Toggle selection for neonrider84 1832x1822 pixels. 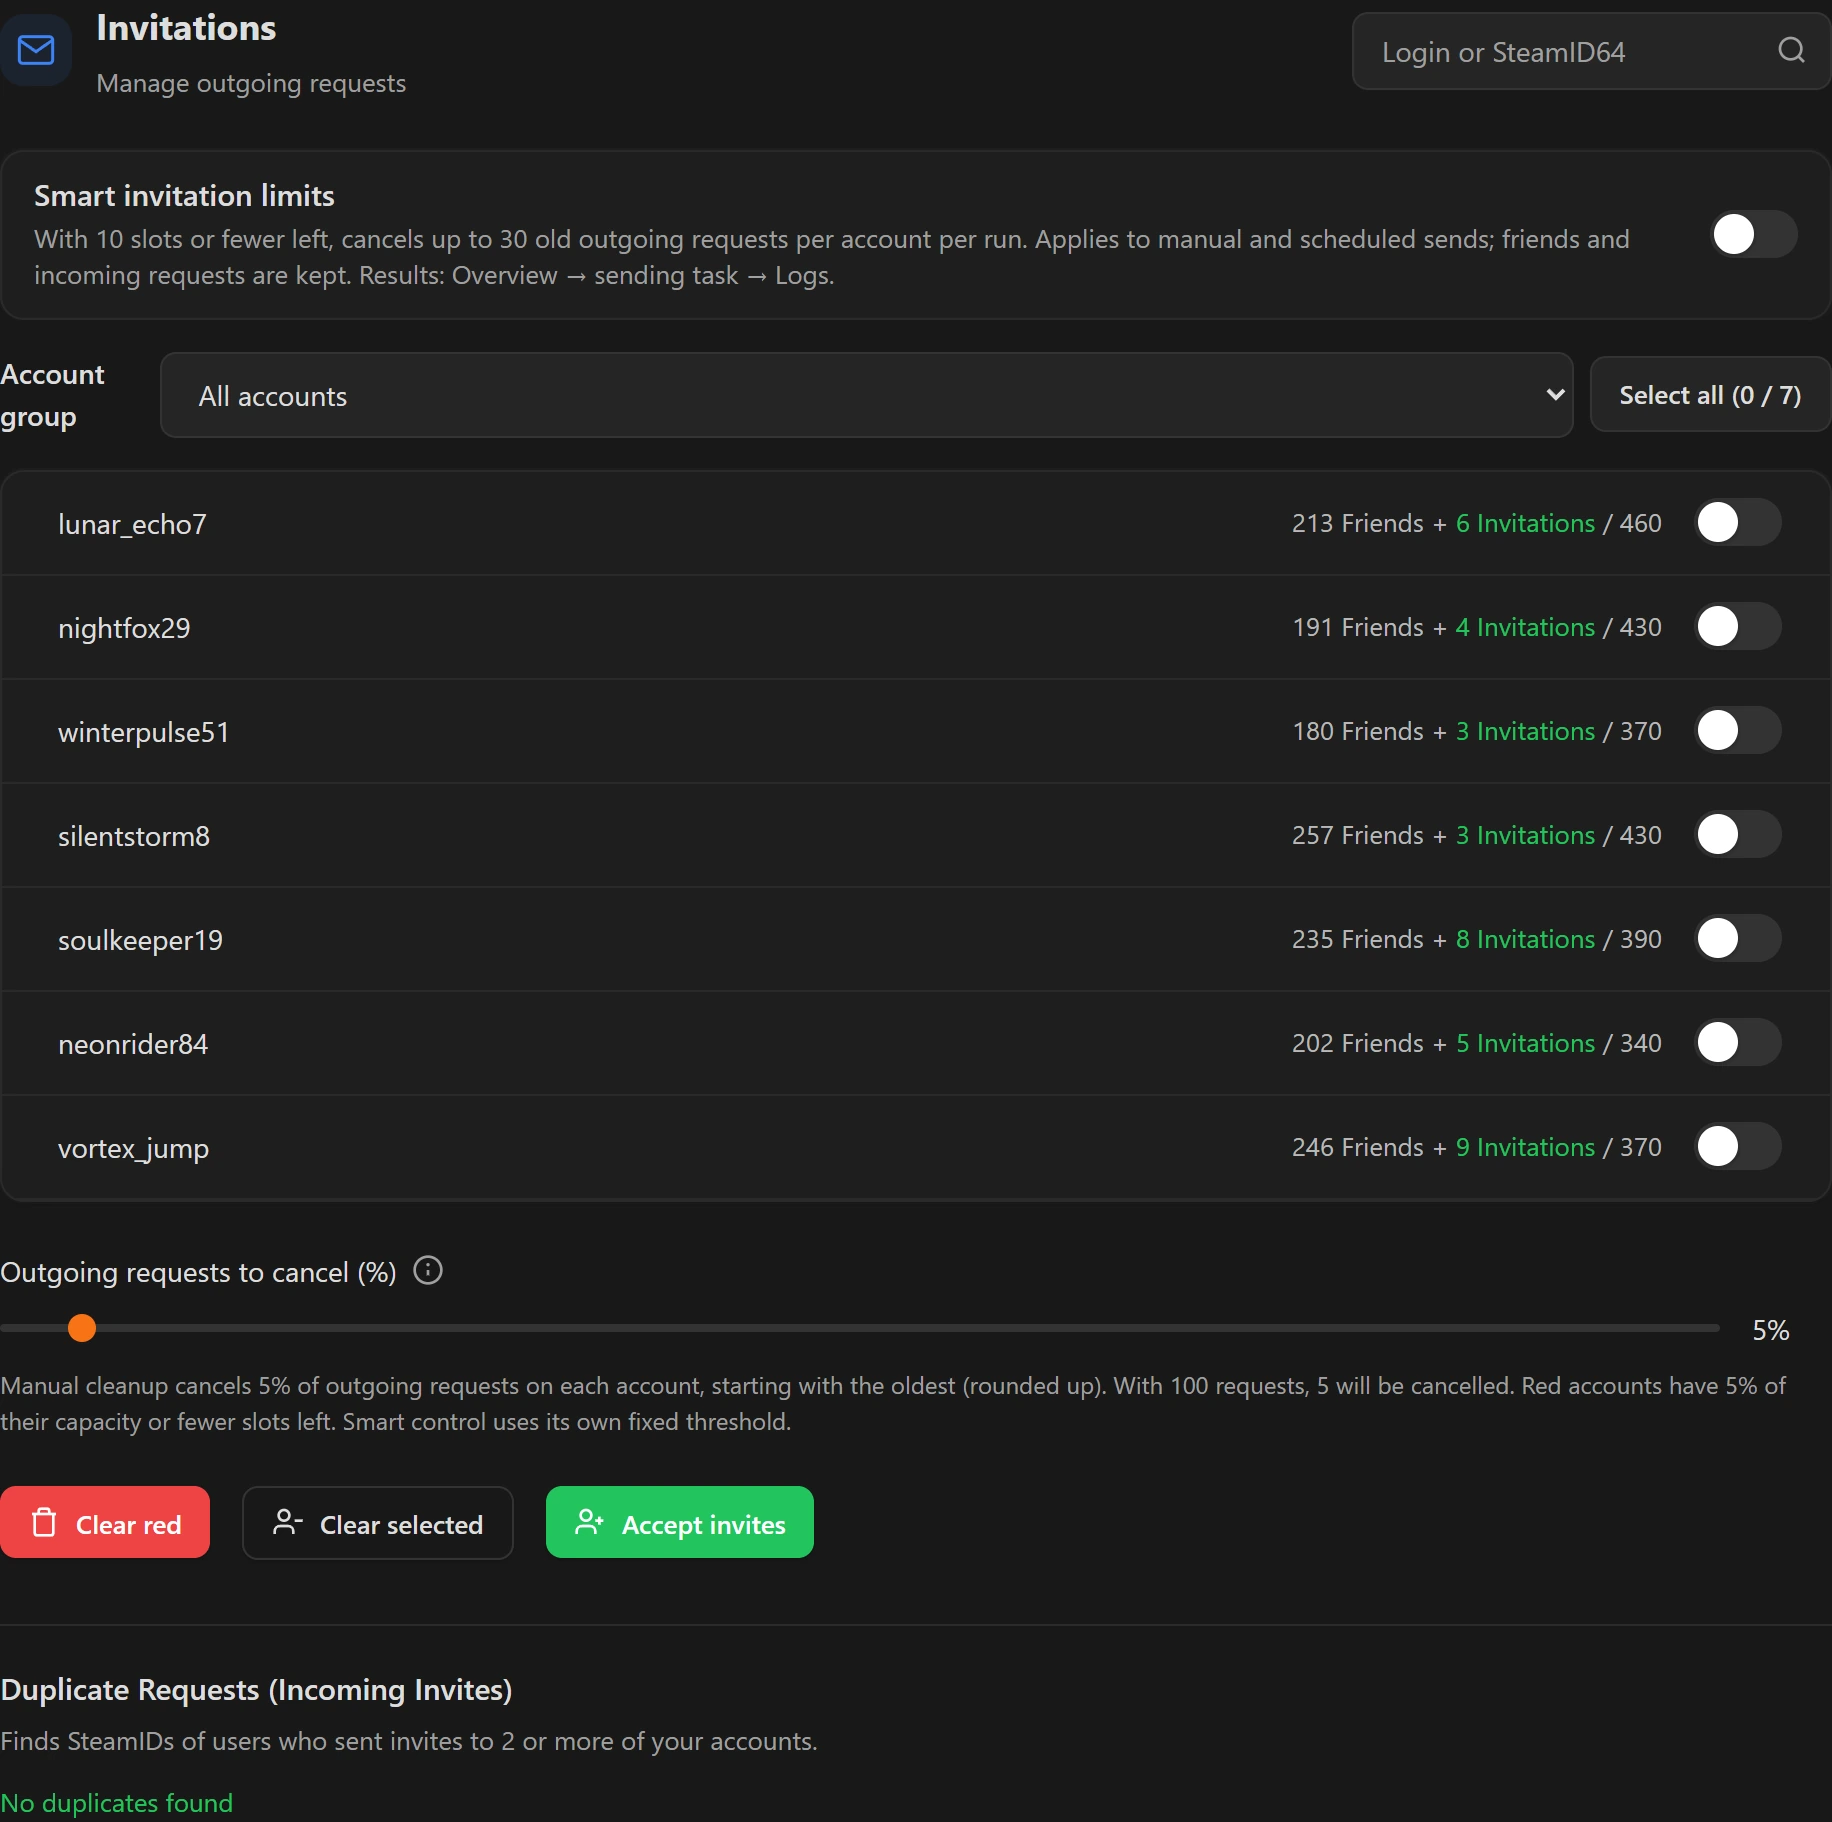pyautogui.click(x=1738, y=1043)
